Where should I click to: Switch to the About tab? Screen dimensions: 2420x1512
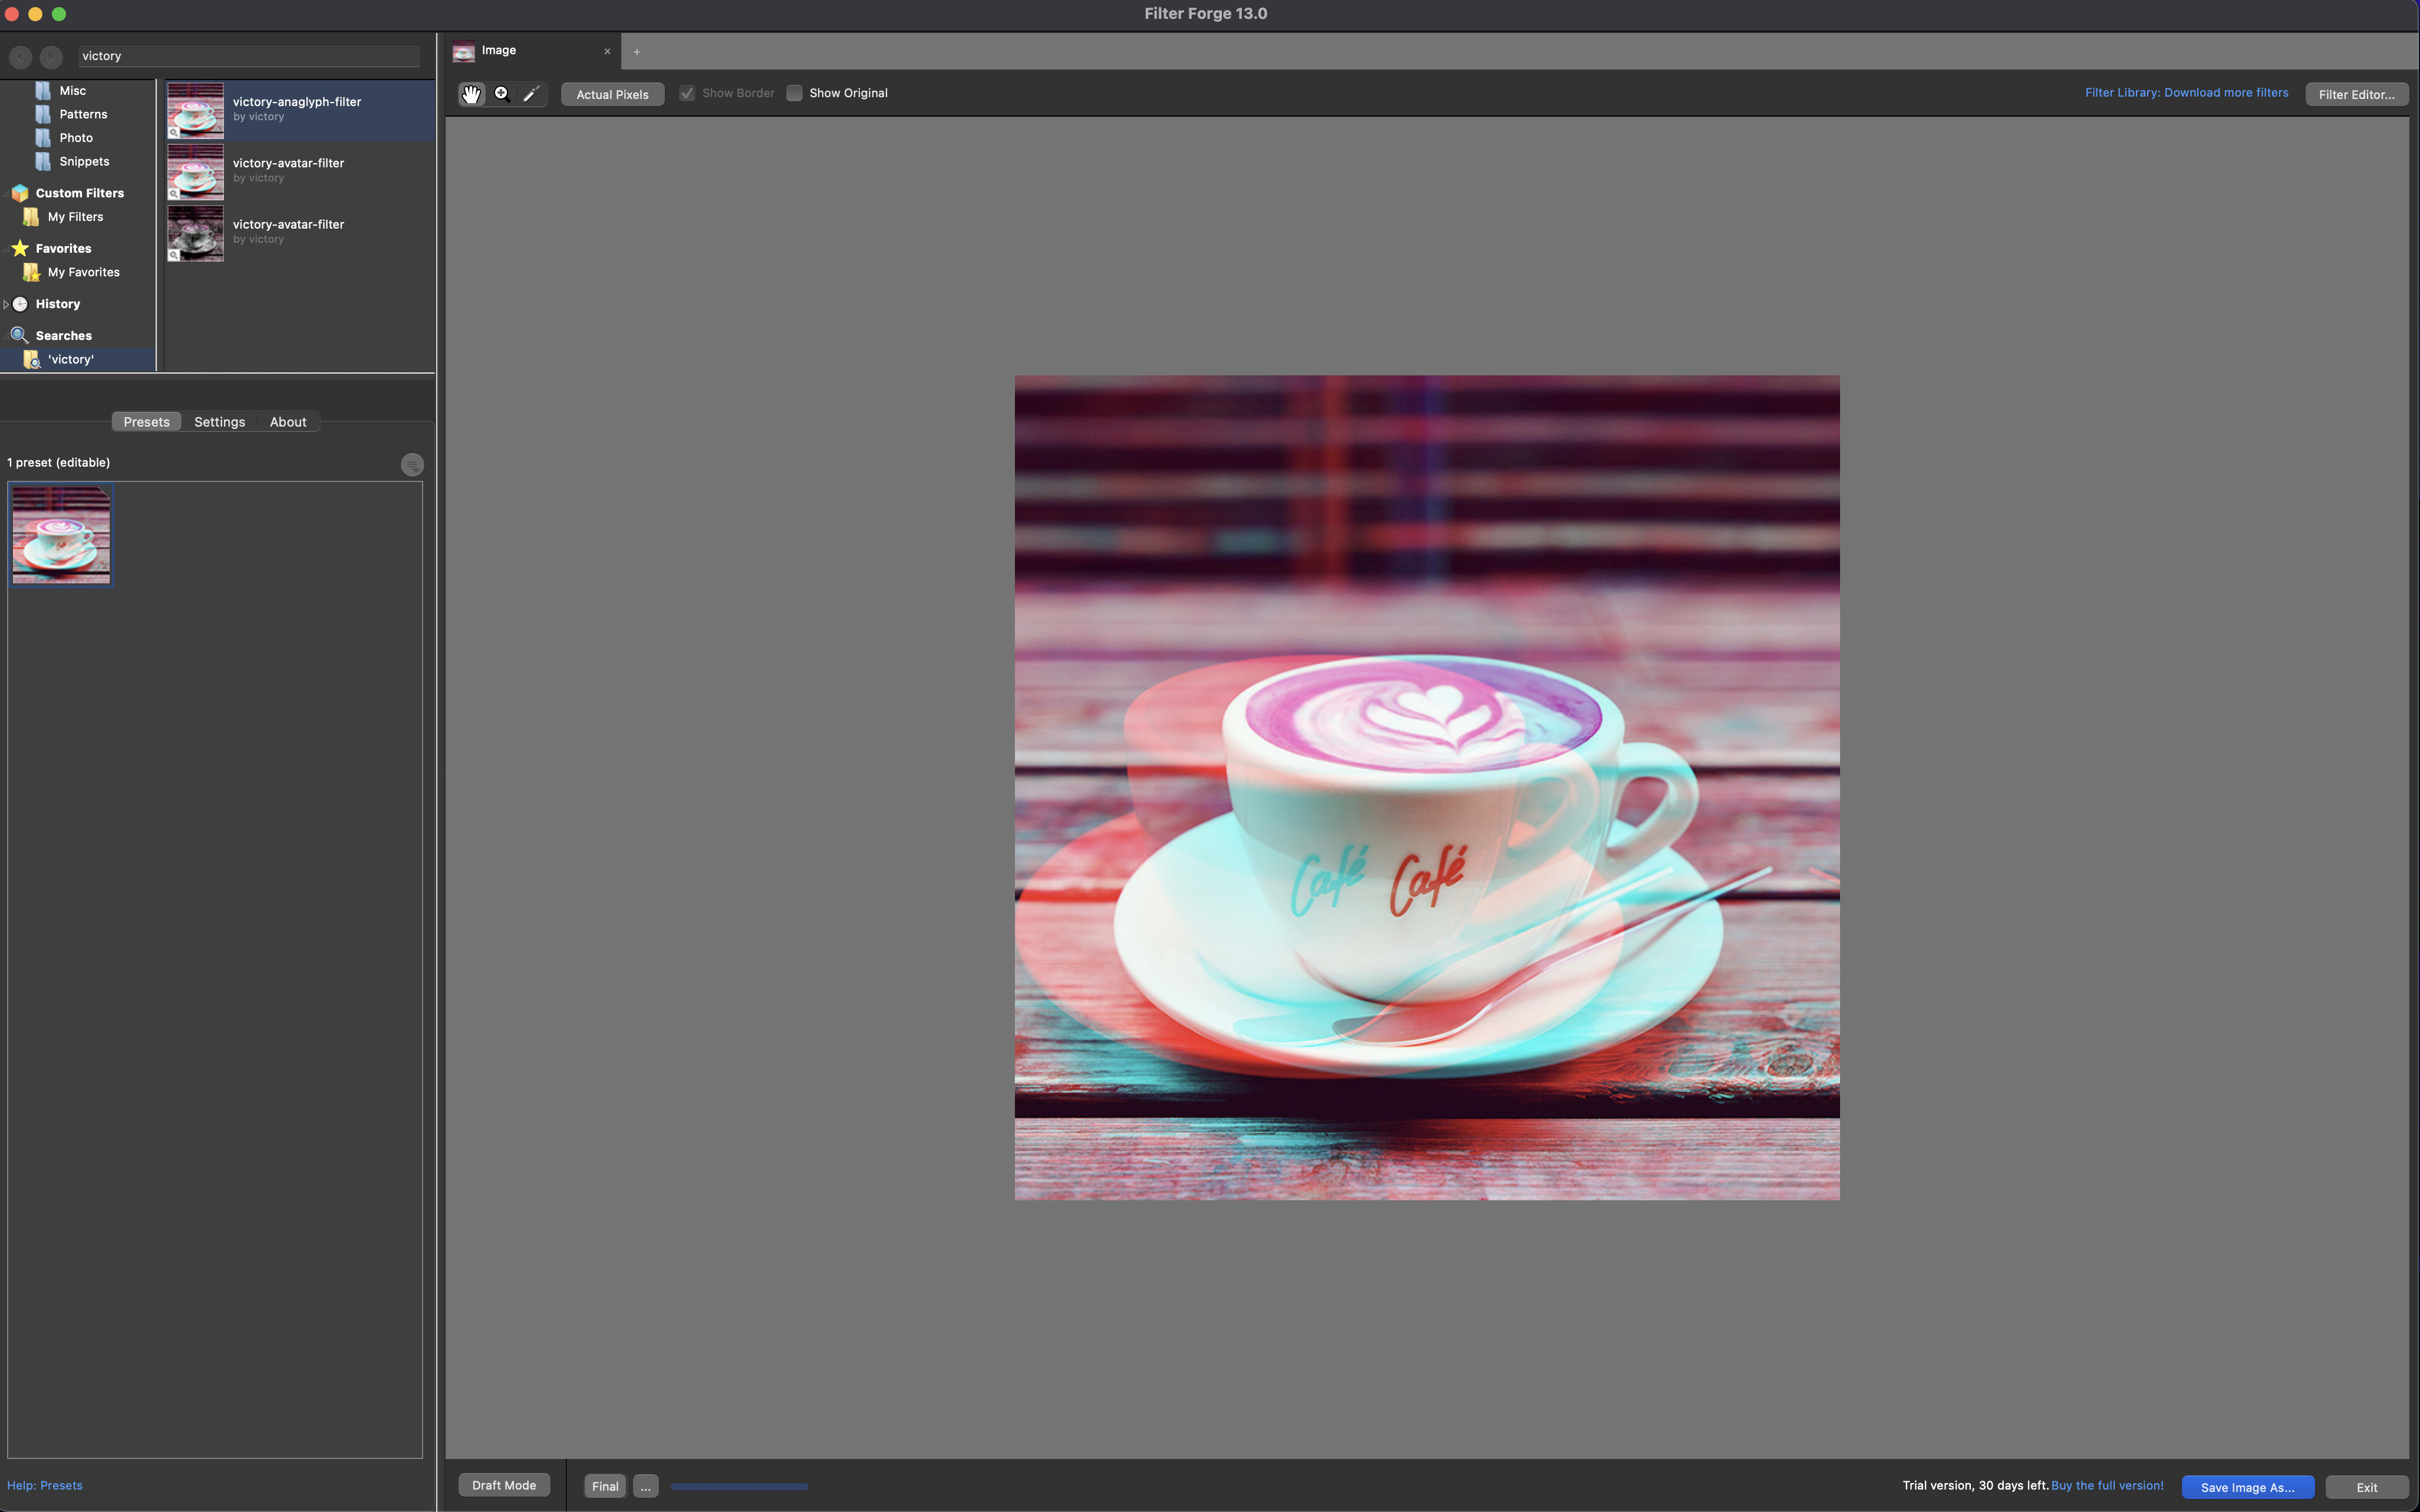click(288, 422)
